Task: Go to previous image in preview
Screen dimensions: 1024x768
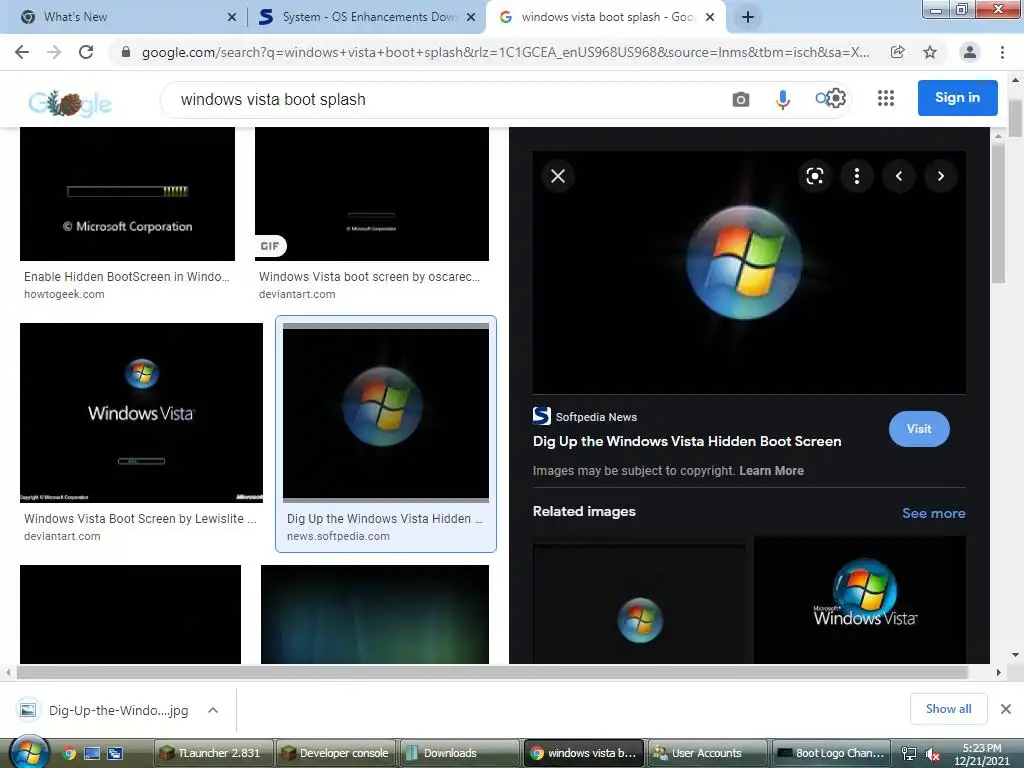Action: point(899,176)
